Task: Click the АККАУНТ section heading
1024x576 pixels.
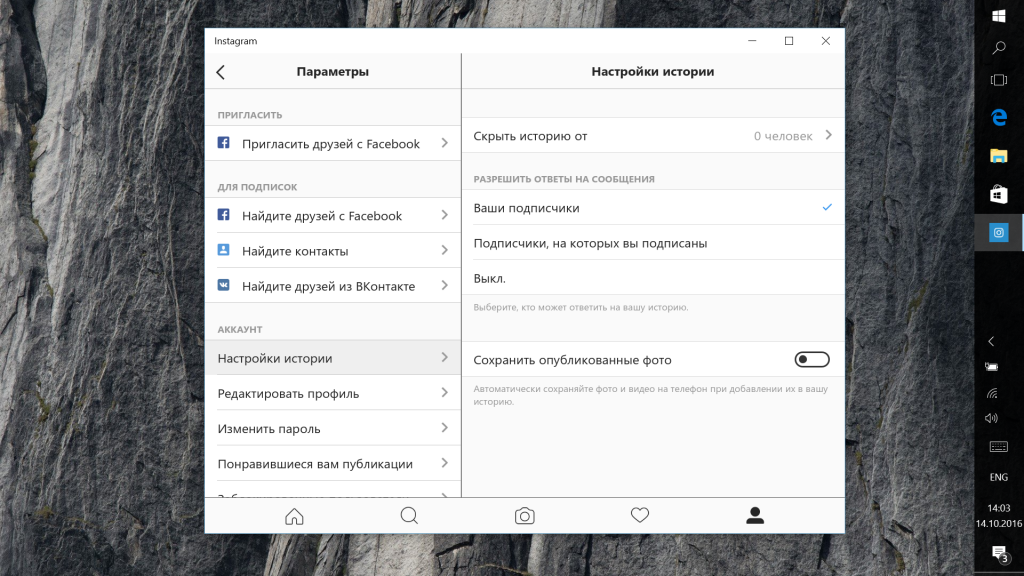Action: (x=240, y=330)
